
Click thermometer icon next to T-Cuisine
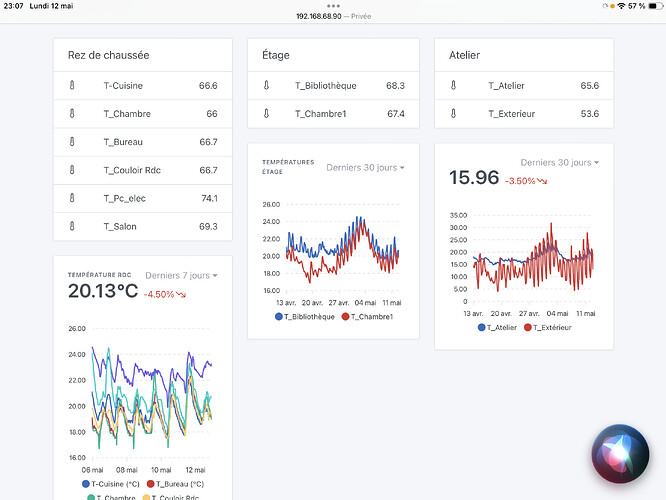pyautogui.click(x=72, y=86)
